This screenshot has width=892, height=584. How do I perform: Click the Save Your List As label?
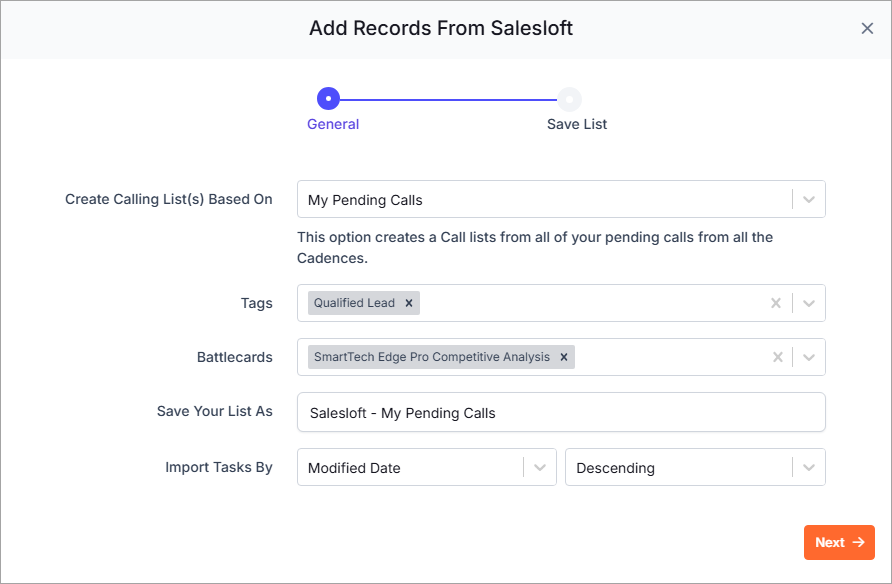coord(214,411)
